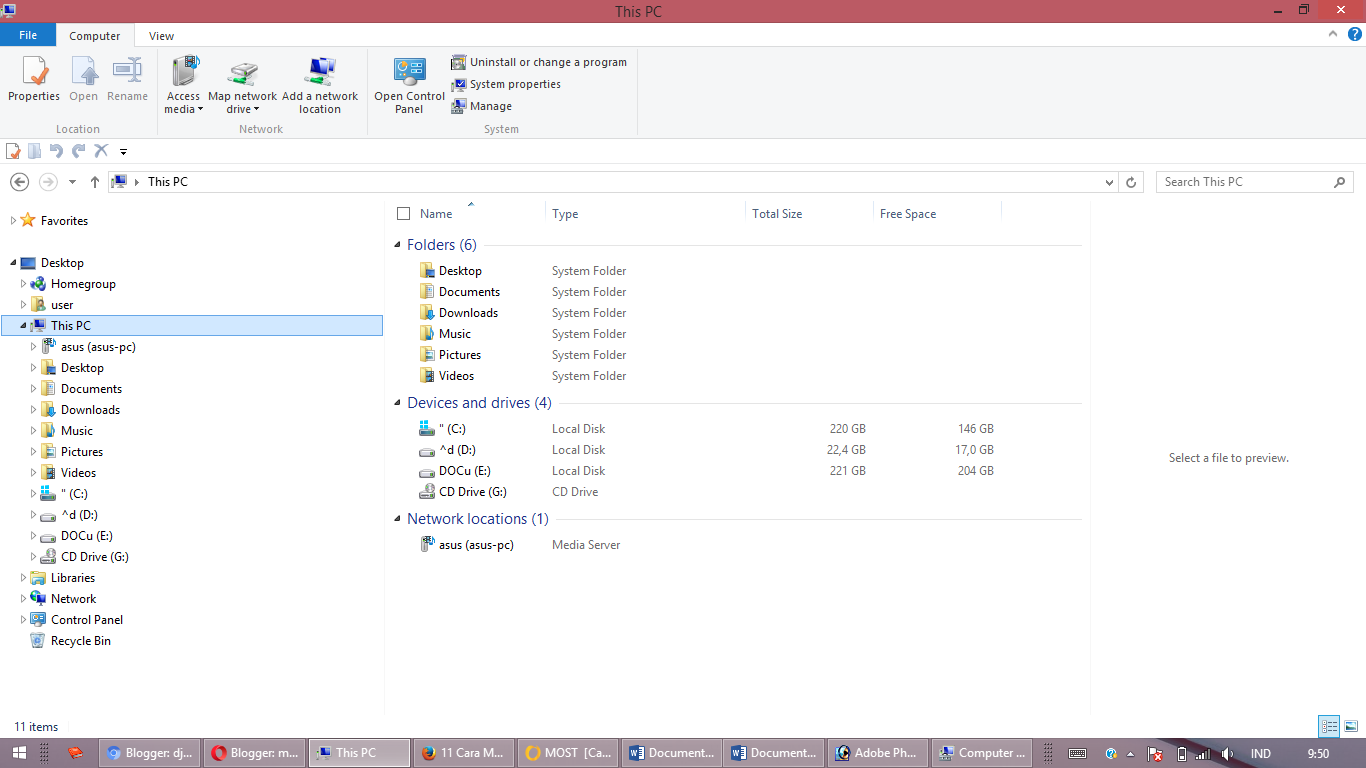The image size is (1366, 768).
Task: Expand Libraries in the navigation pane
Action: pyautogui.click(x=23, y=577)
